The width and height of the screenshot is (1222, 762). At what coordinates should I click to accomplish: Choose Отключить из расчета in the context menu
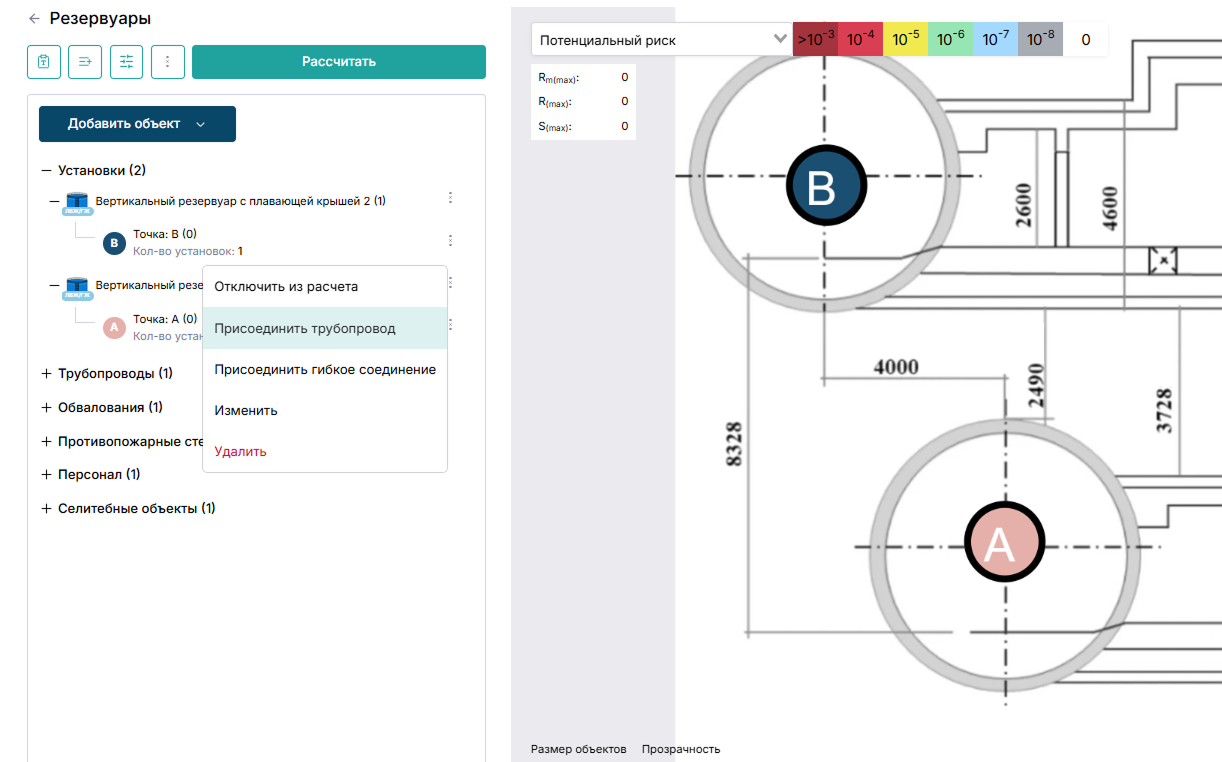click(x=325, y=287)
